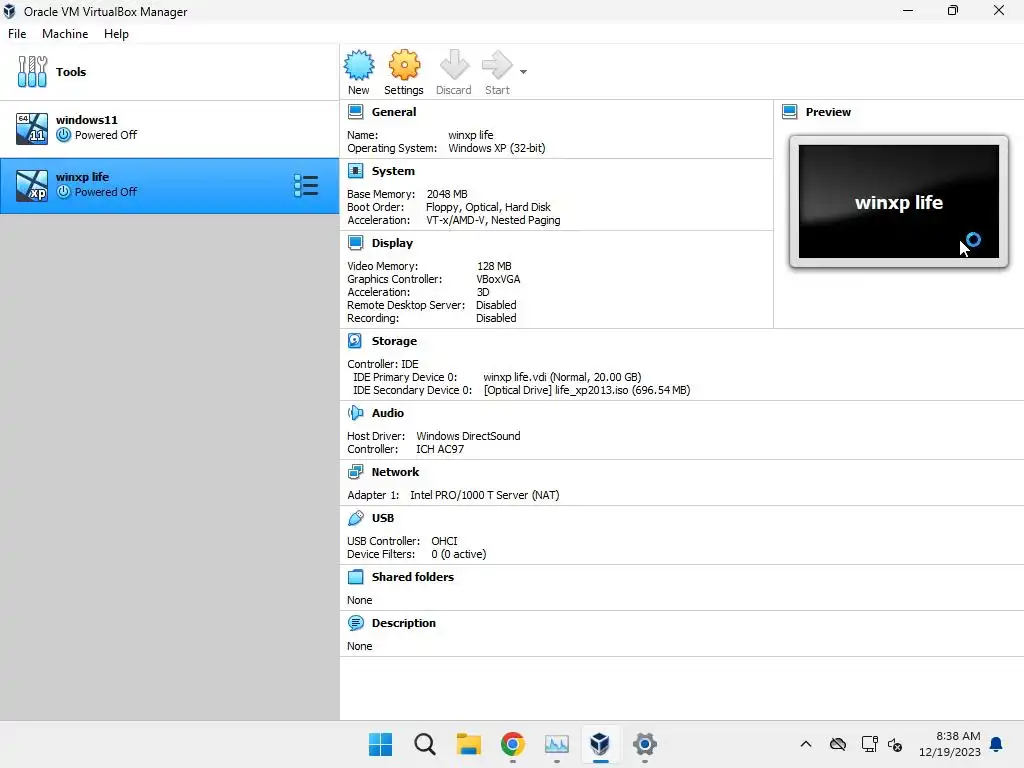Open the Shared folders section header
Viewport: 1024px width, 768px height.
tap(413, 577)
